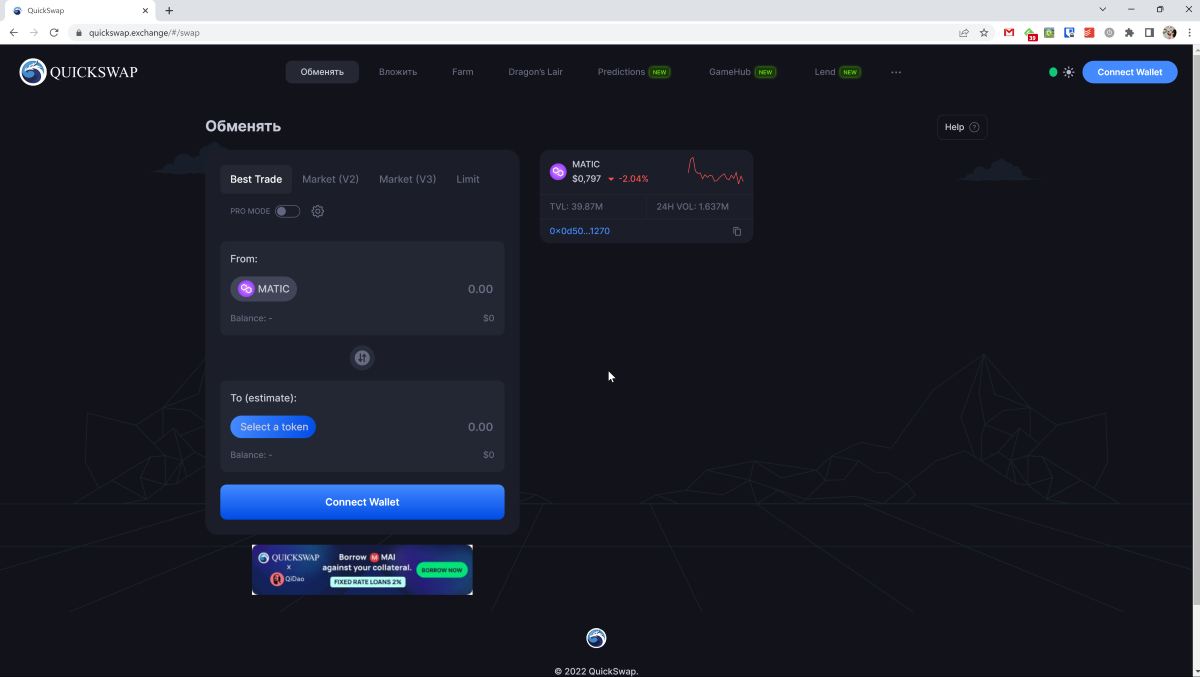Open the GameHub page
This screenshot has width=1200, height=677.
742,72
